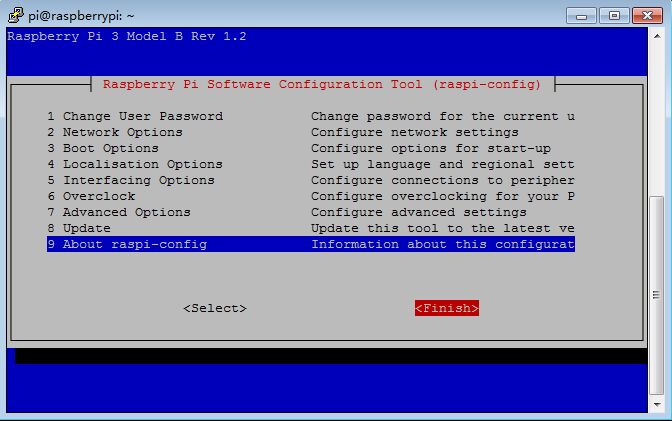Click the vertical scrollbar thumb
Screen dimensions: 672x421
click(657, 295)
